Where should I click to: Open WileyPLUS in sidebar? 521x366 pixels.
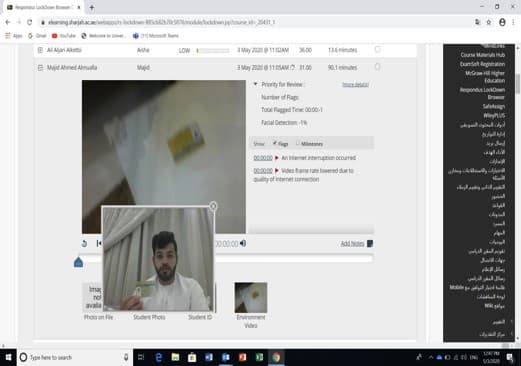click(x=494, y=116)
